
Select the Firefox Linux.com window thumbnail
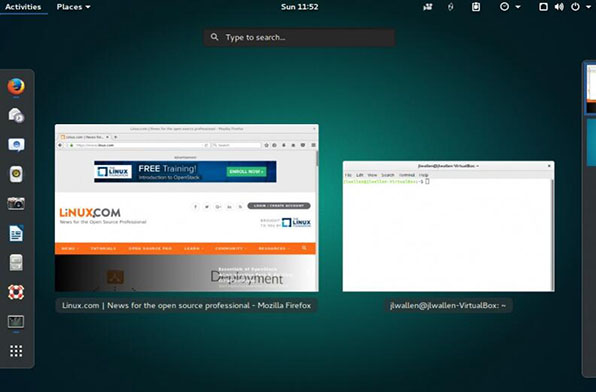click(x=187, y=208)
